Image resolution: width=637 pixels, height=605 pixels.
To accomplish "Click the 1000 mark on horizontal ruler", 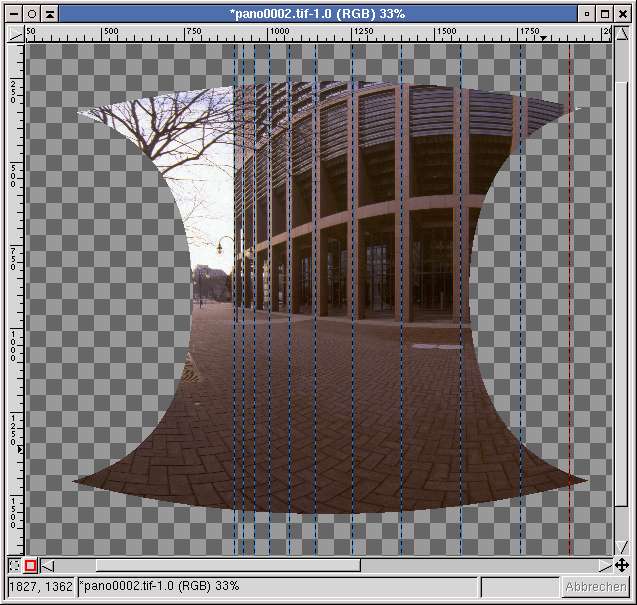I will pos(280,31).
